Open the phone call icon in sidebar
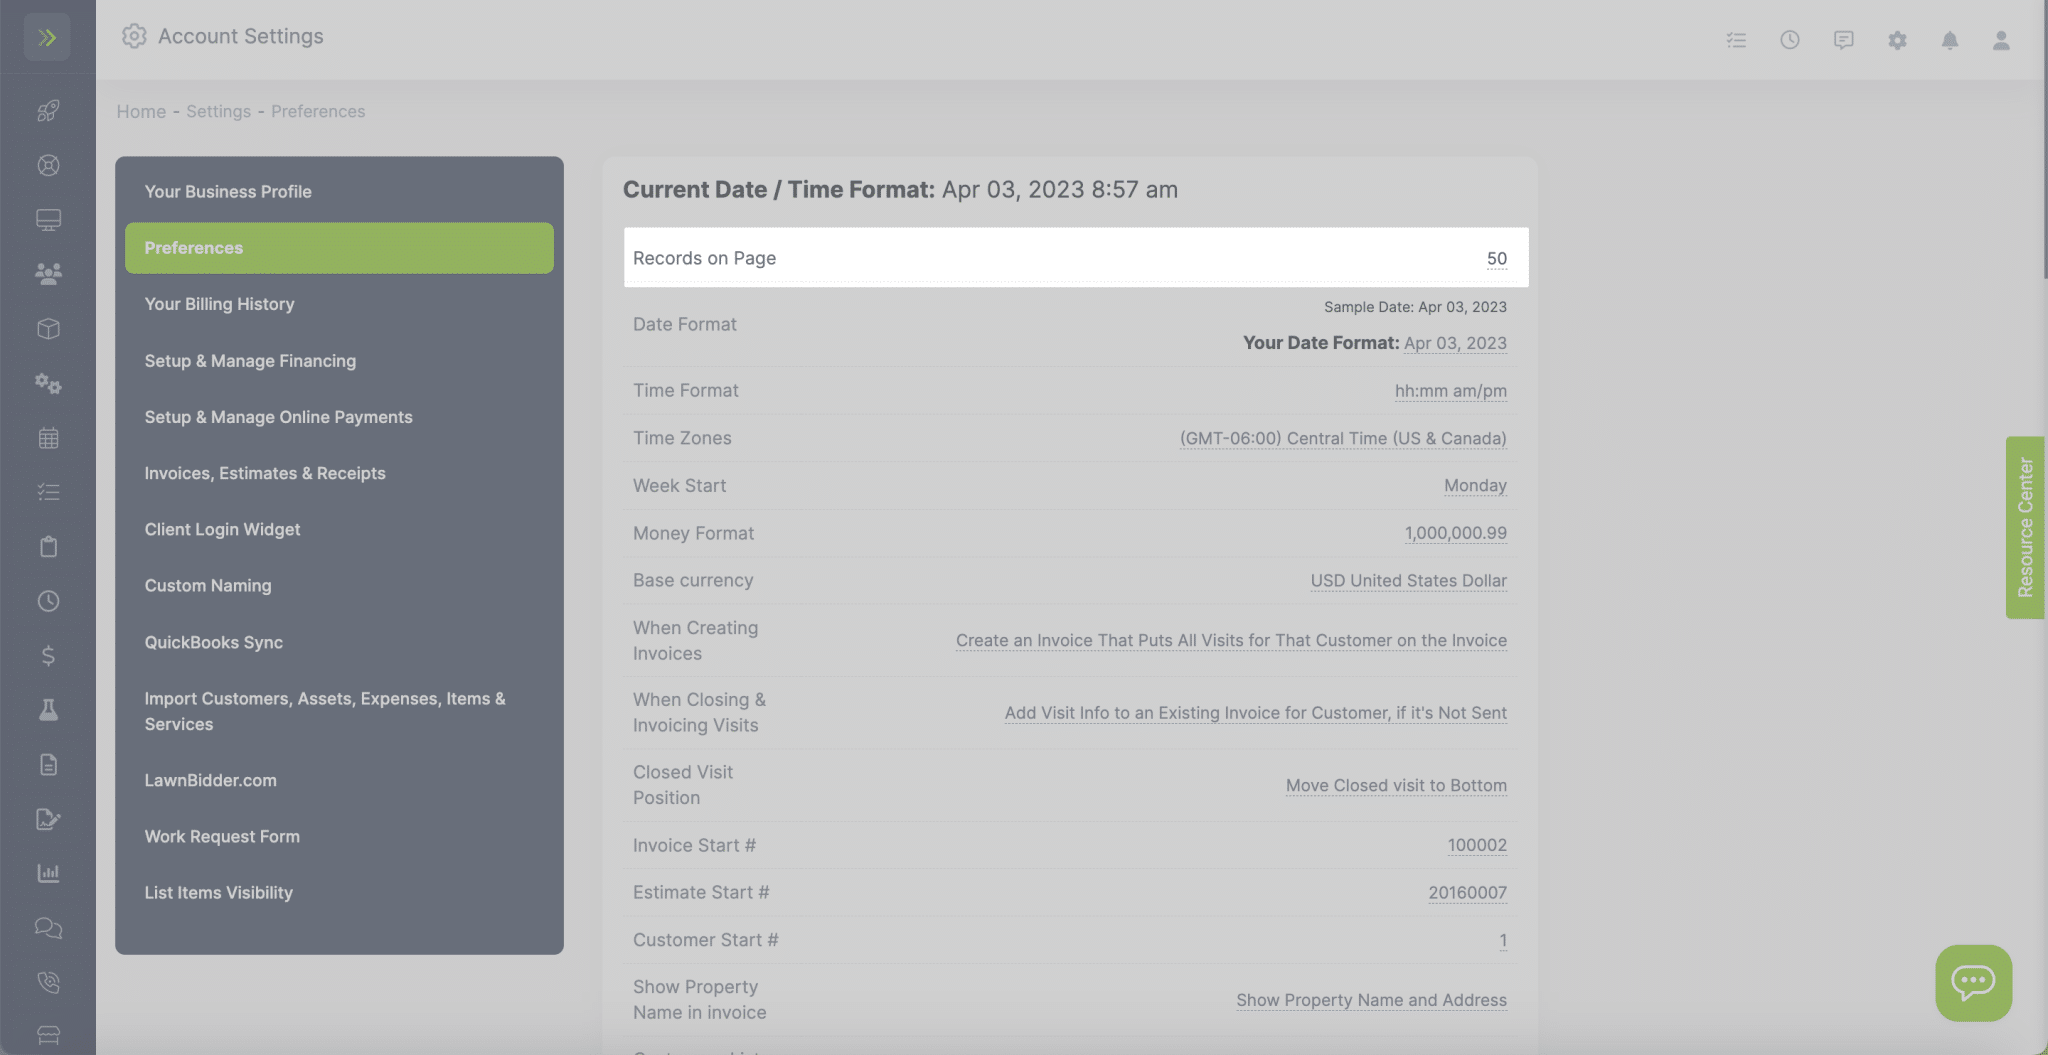This screenshot has height=1055, width=2048. 48,982
